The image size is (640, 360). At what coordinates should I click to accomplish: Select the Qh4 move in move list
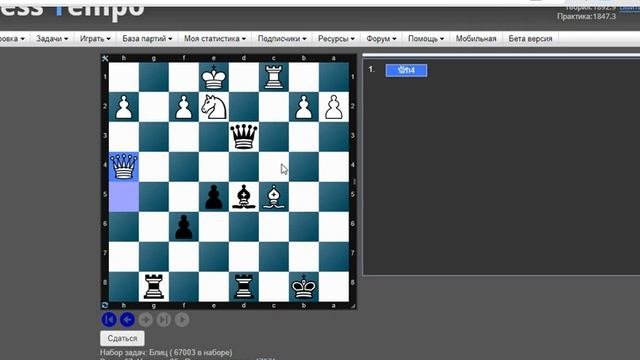point(406,70)
